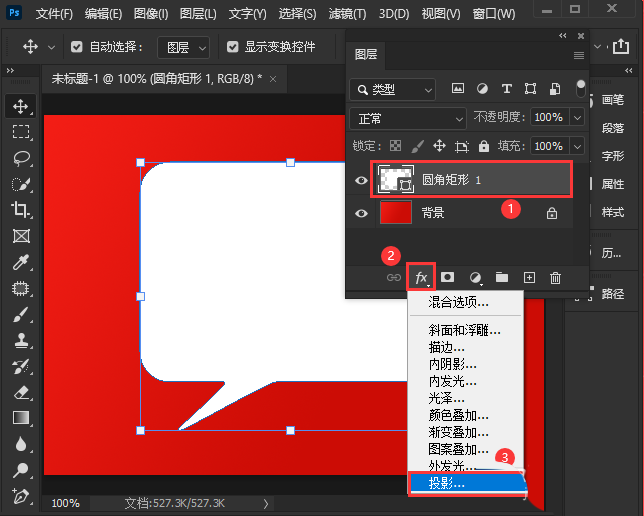Select the Move tool in the toolbox
The height and width of the screenshot is (516, 644).
[21, 106]
